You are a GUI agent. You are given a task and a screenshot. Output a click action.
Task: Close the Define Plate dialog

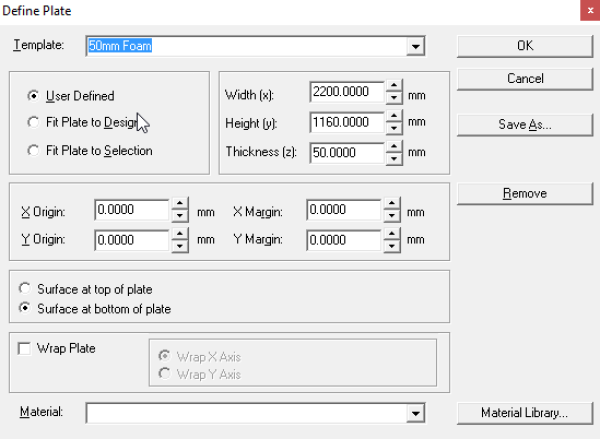coord(583,11)
